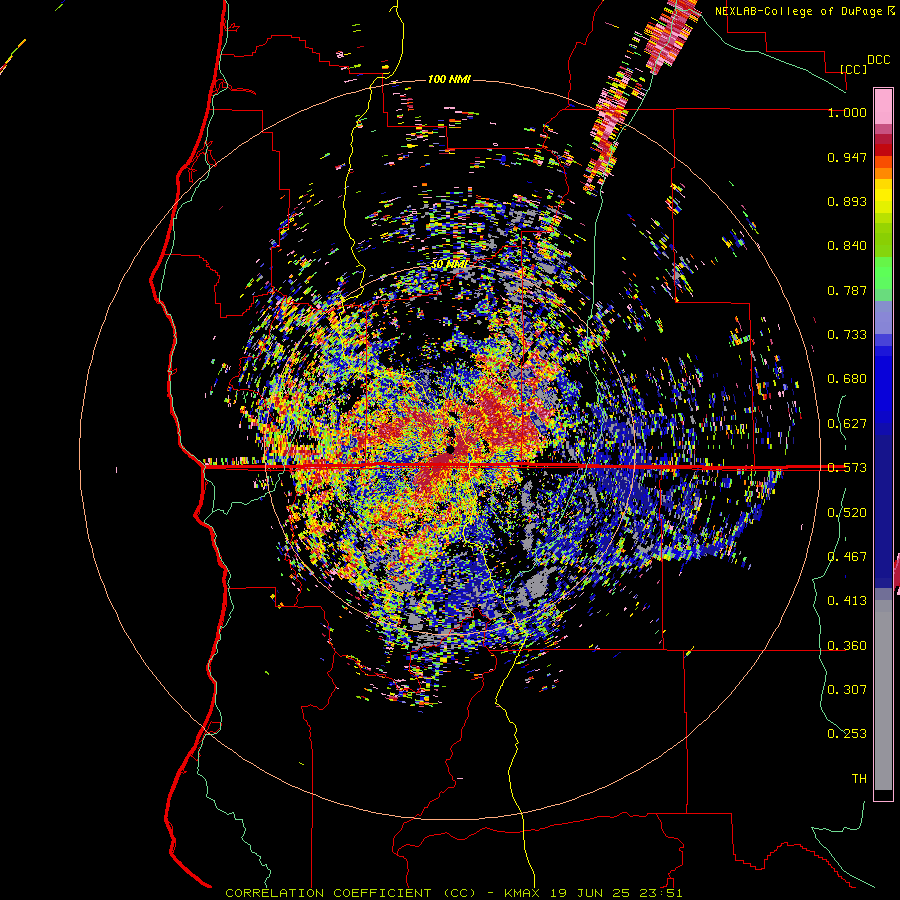Click the 0.893 scale value
The image size is (900, 900).
tap(847, 201)
